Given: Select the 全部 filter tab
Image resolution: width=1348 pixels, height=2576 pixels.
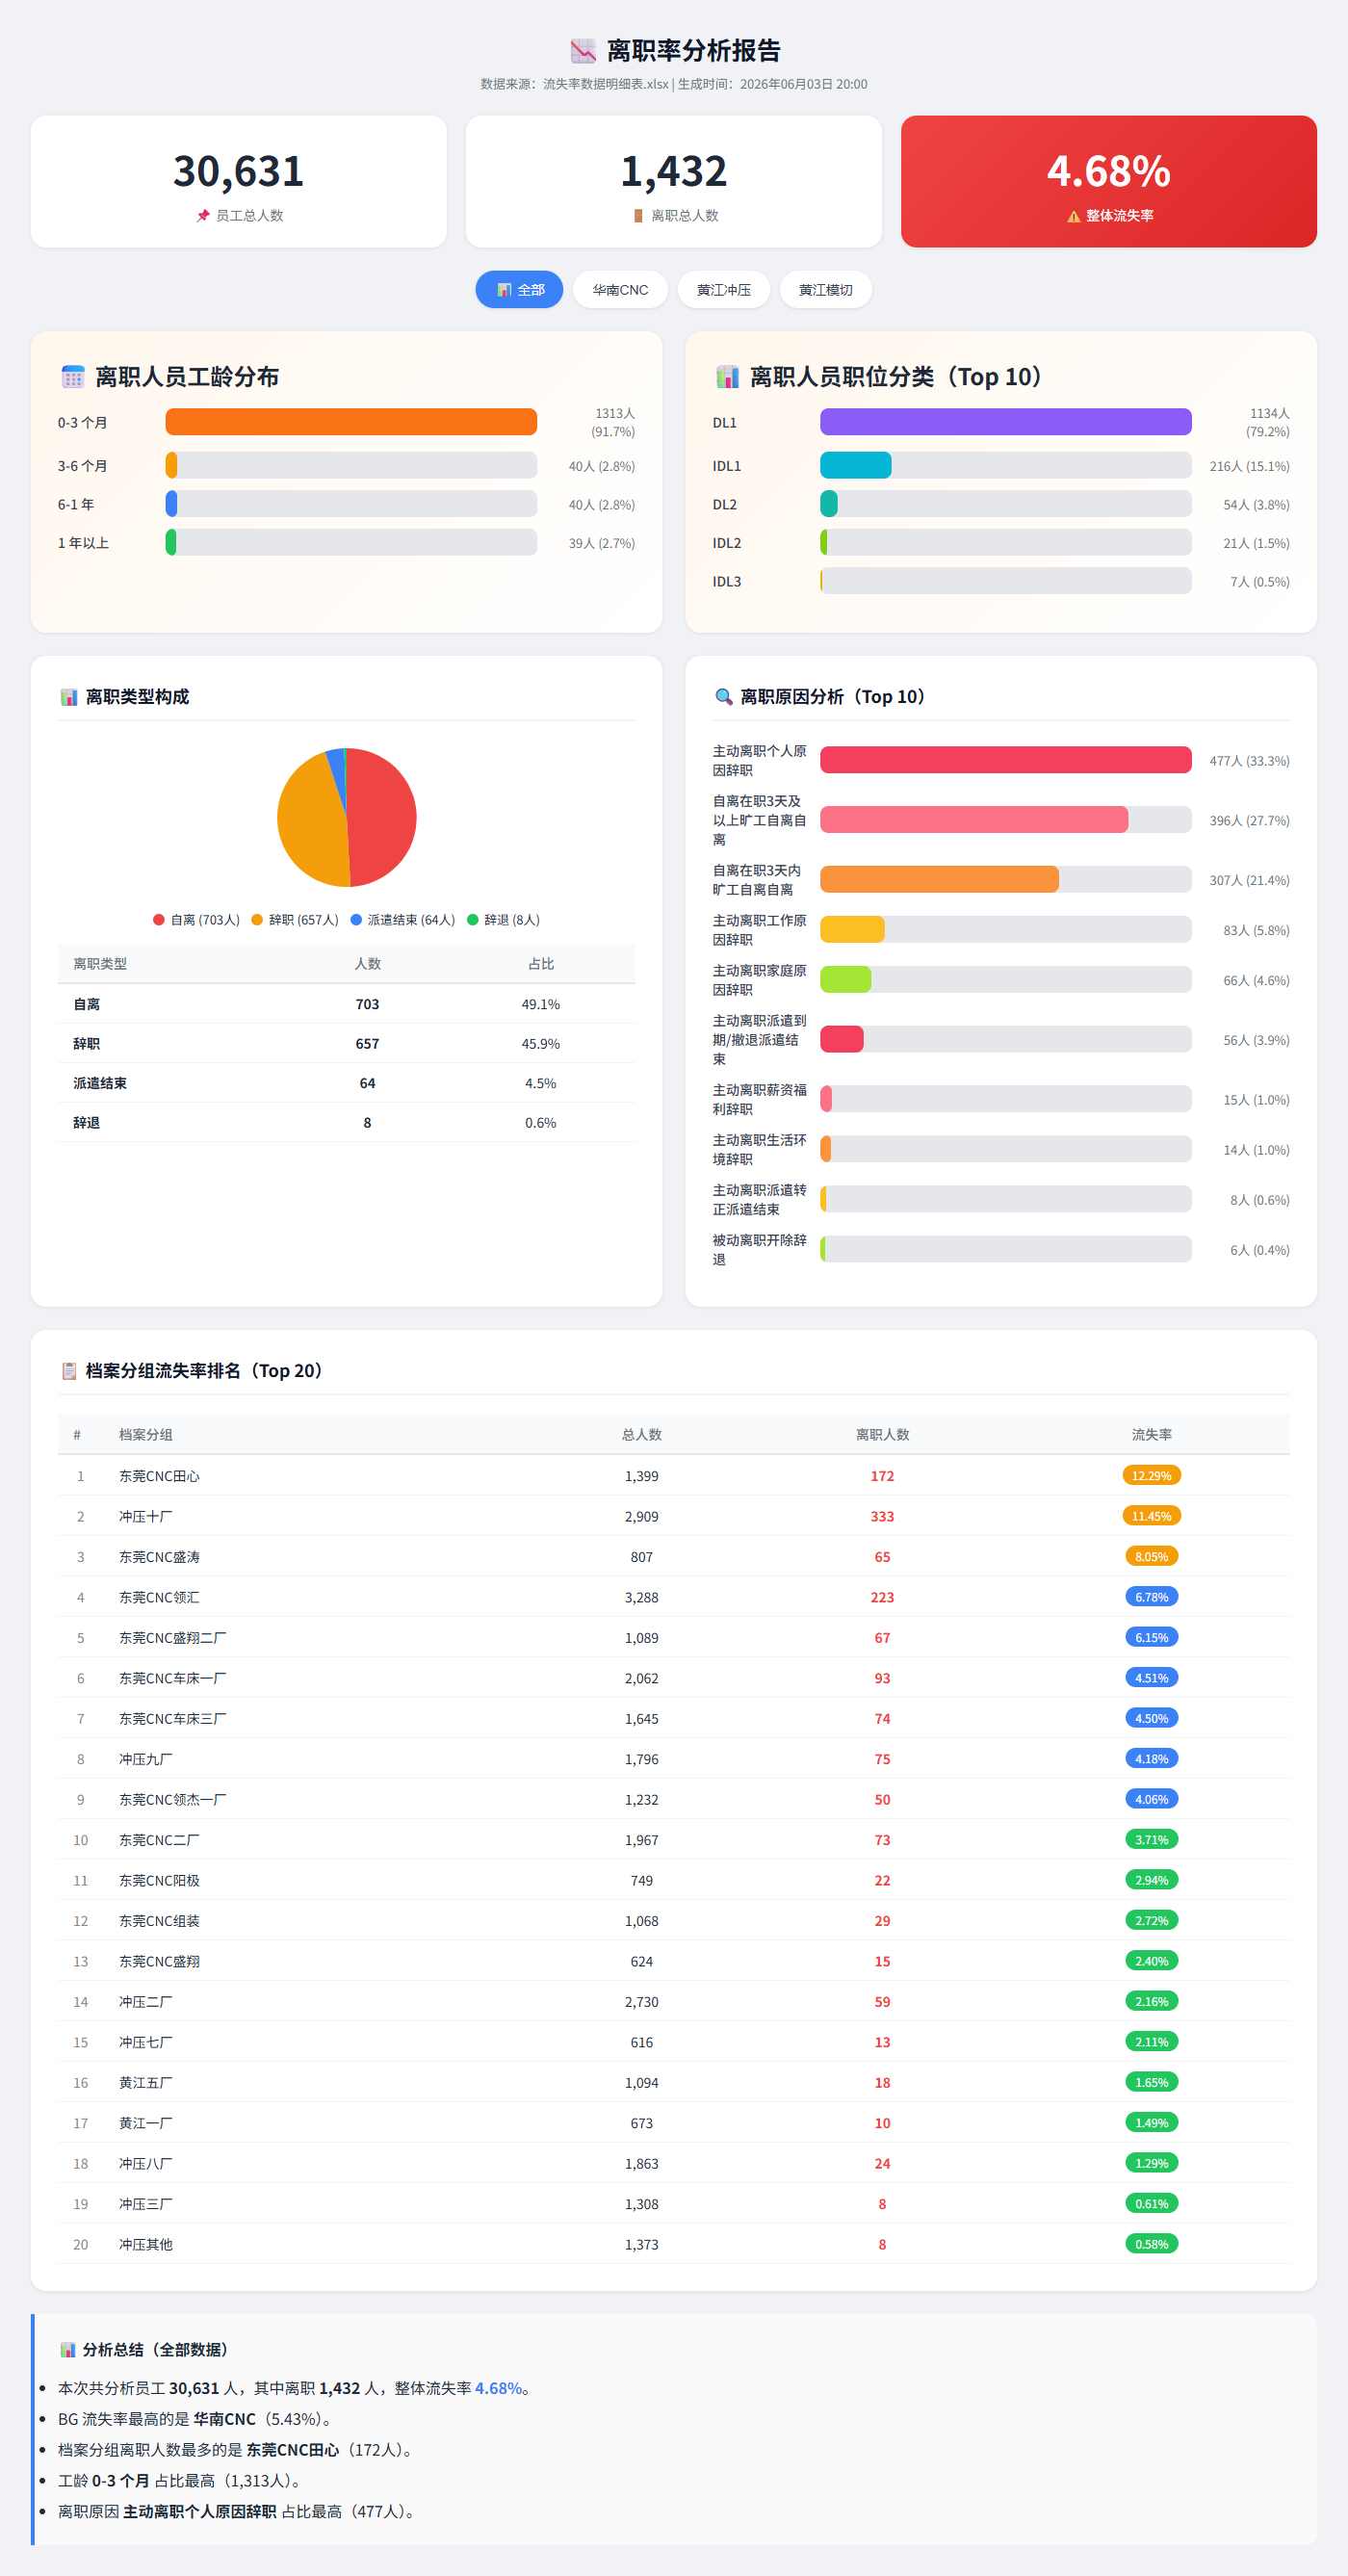Looking at the screenshot, I should (519, 290).
